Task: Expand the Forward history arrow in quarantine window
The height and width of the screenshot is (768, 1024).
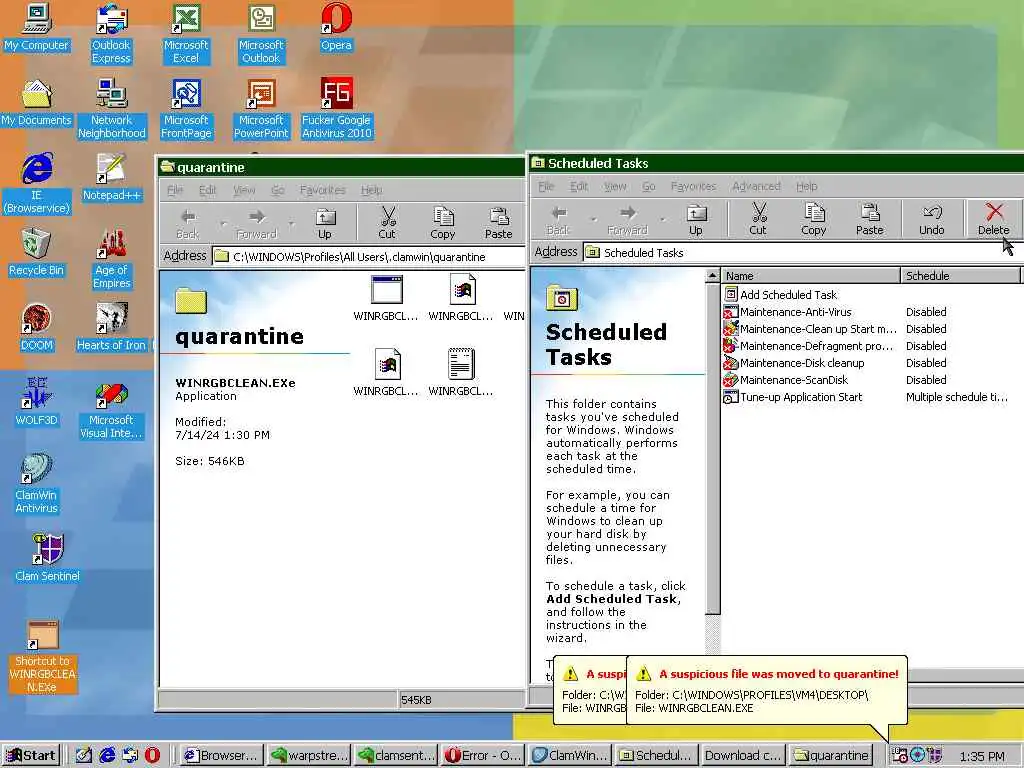Action: (x=291, y=223)
